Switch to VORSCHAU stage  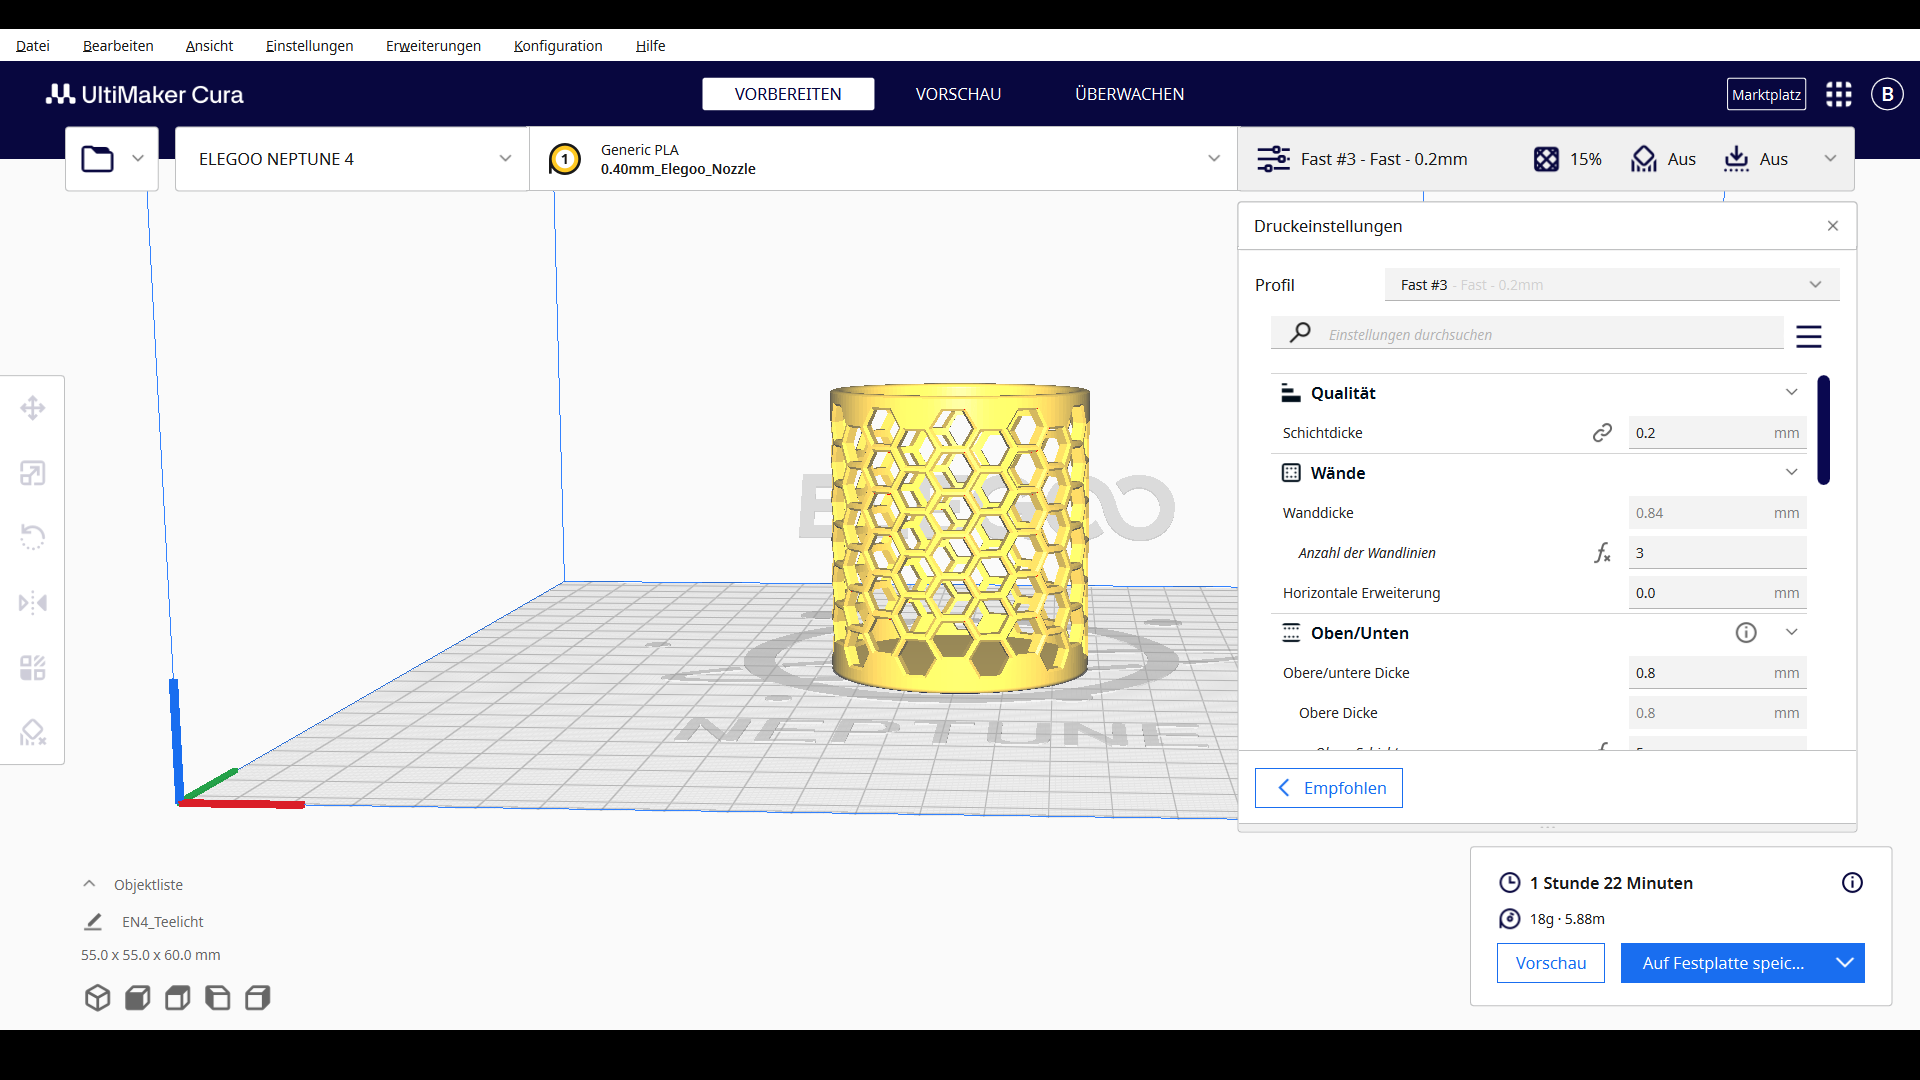click(x=958, y=94)
